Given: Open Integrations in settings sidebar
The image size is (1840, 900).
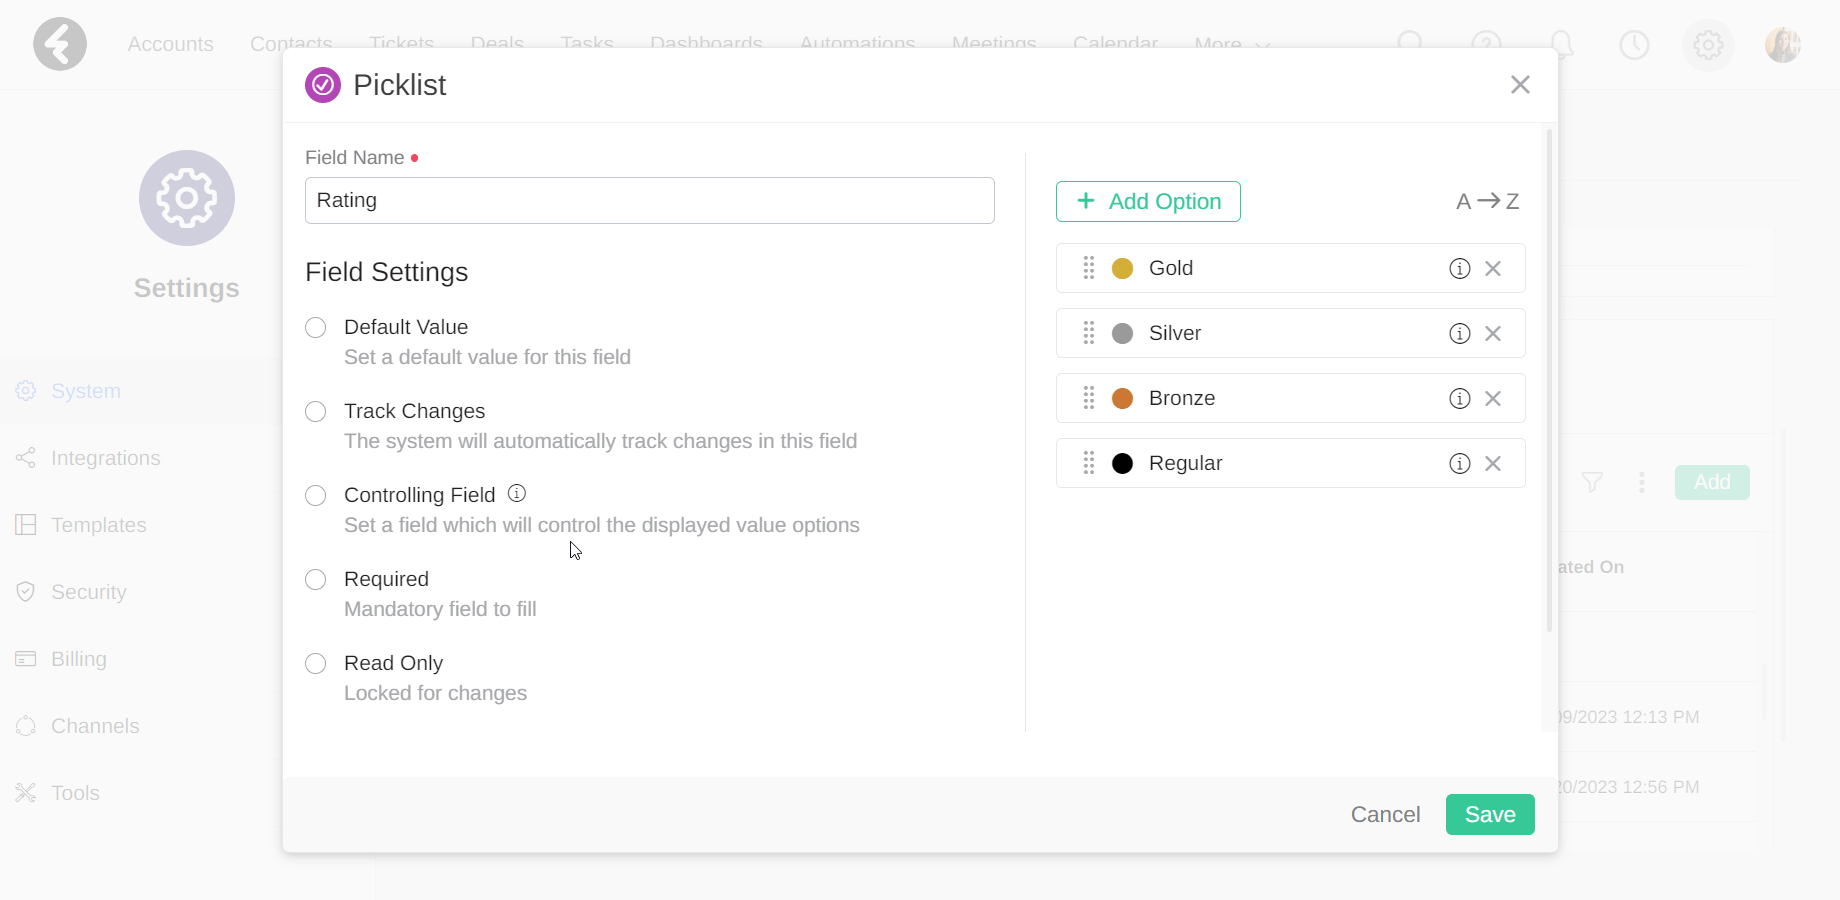Looking at the screenshot, I should [x=88, y=458].
